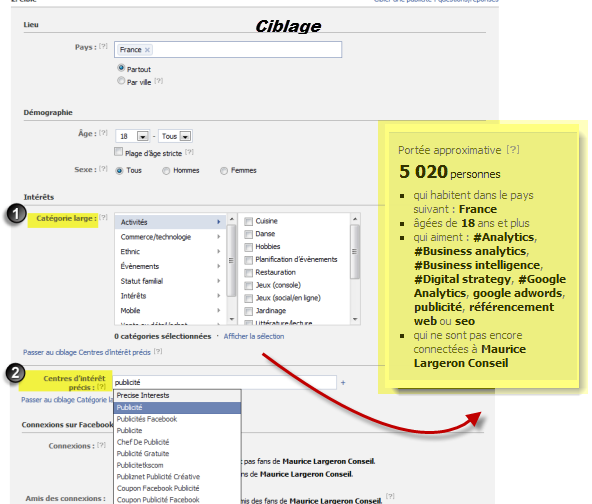Expand the Activités category
592x504 pixels.
[171, 222]
